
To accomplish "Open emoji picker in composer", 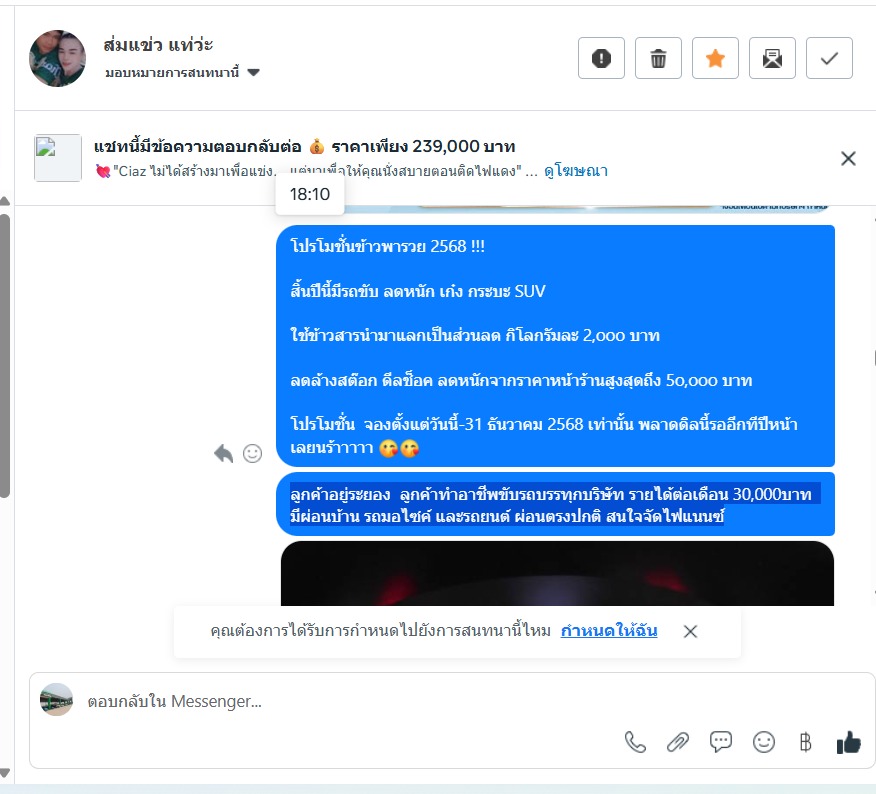I will [x=764, y=742].
